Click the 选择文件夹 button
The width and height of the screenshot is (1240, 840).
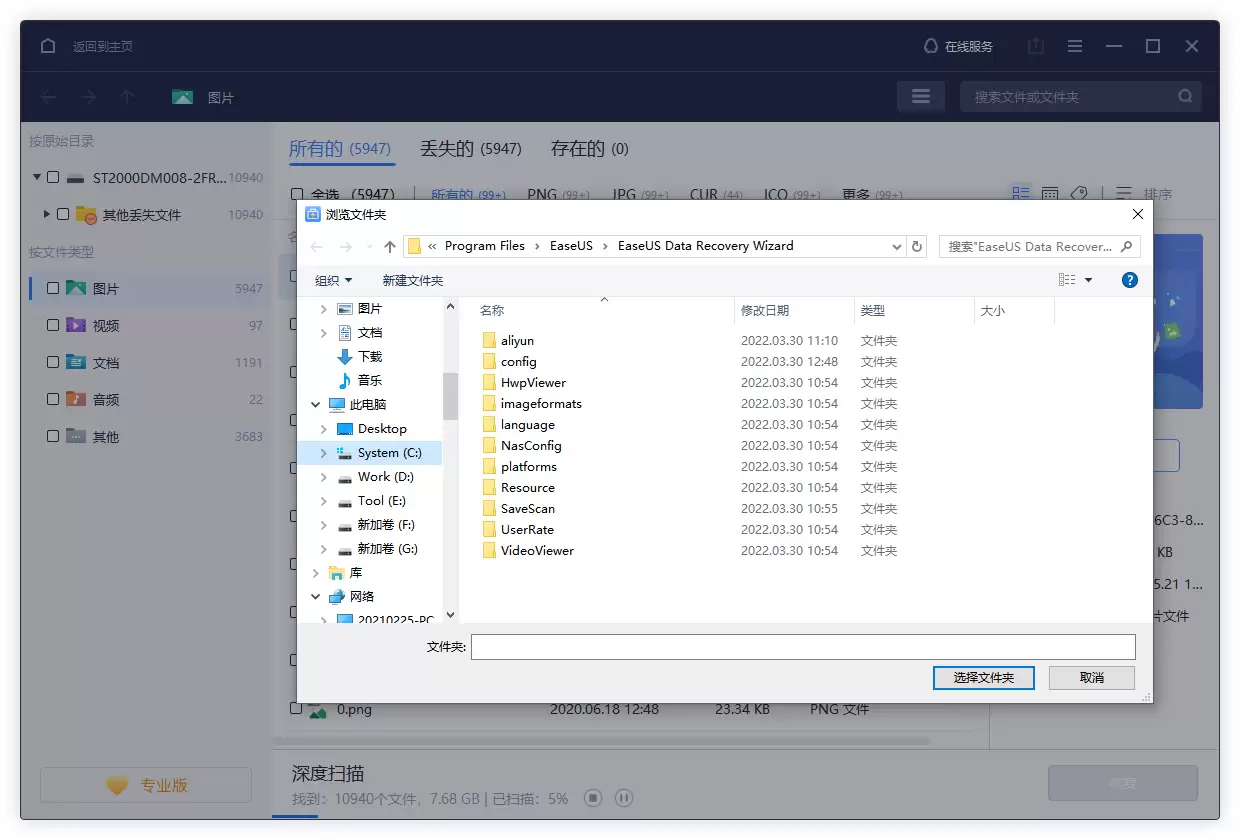pos(983,677)
